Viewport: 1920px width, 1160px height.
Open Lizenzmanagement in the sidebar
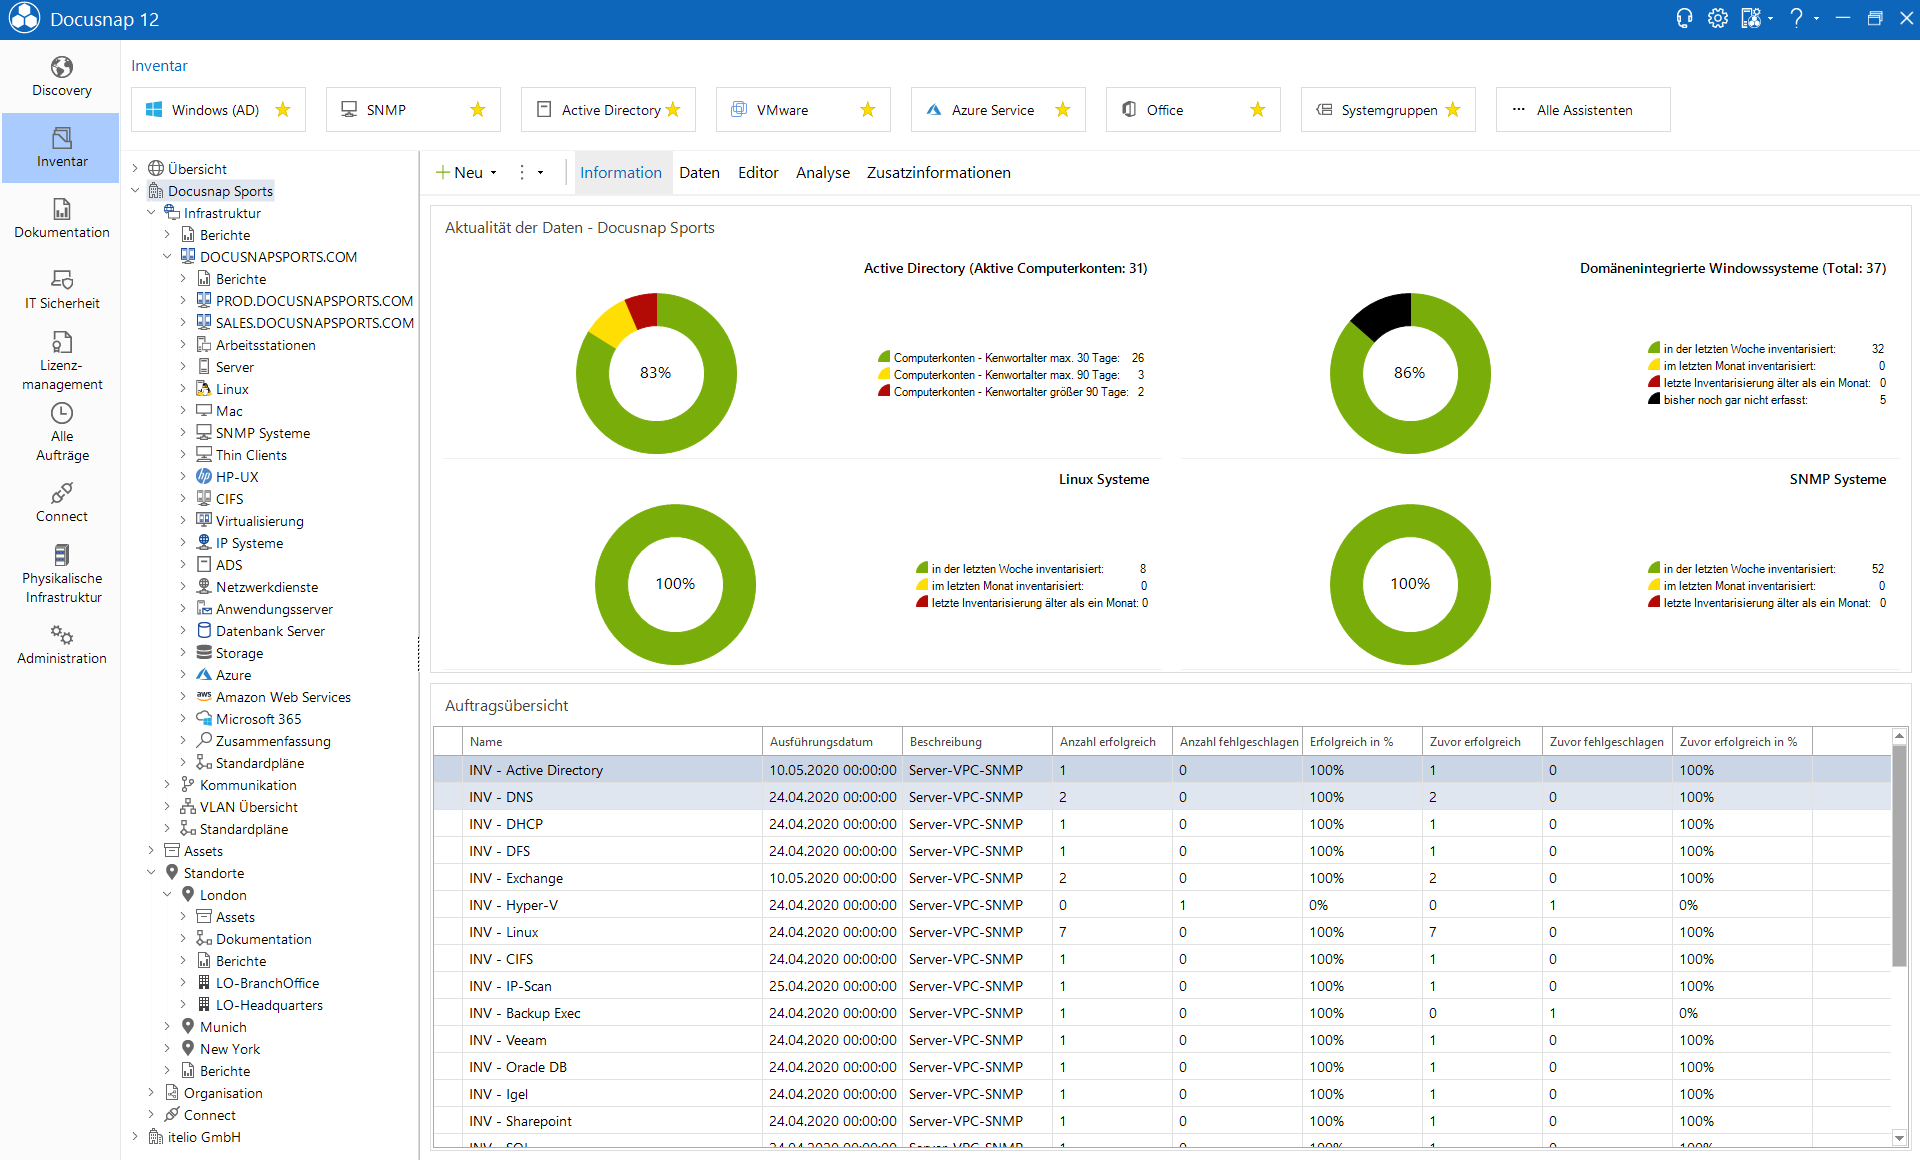pyautogui.click(x=61, y=360)
